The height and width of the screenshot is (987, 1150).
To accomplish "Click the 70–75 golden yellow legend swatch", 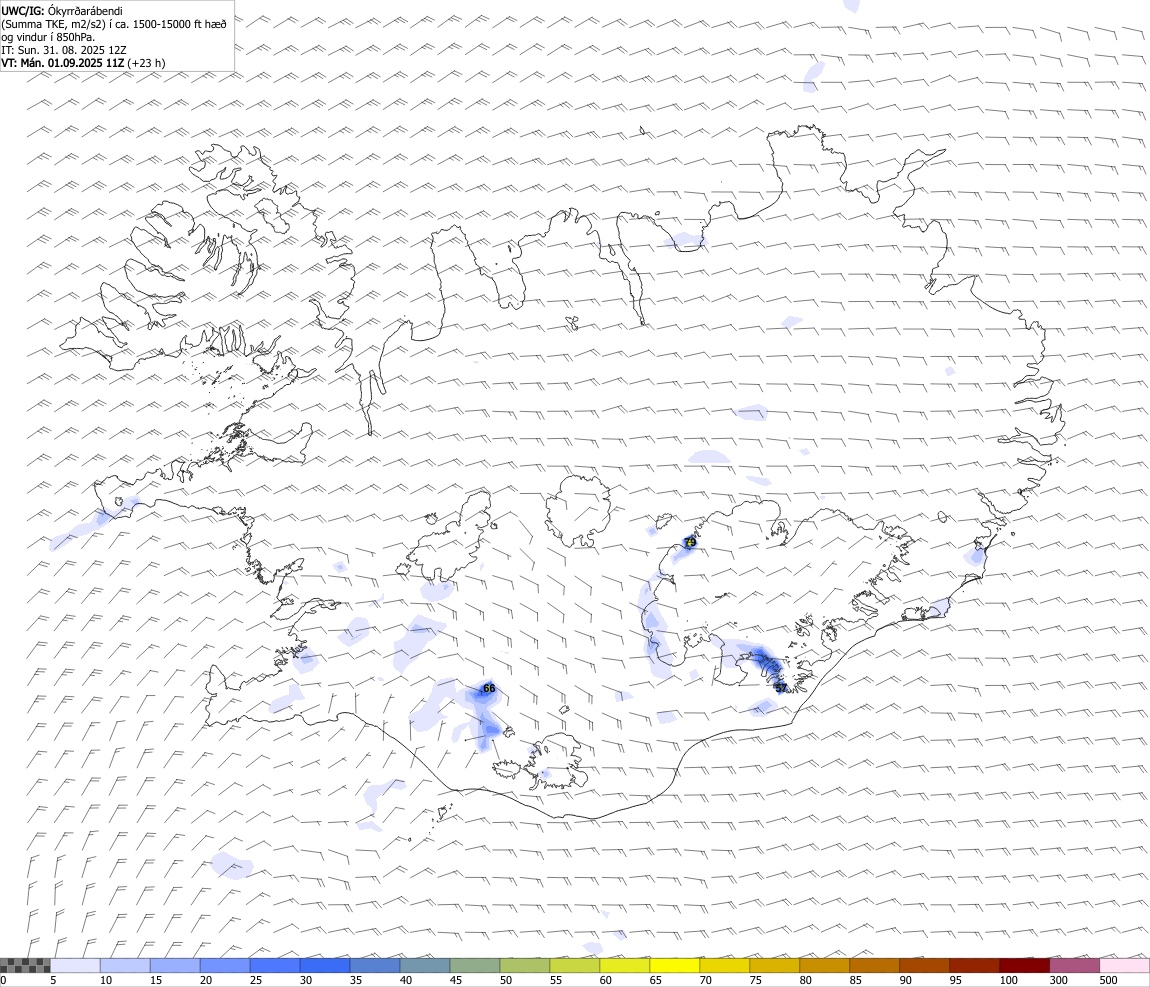I will click(x=725, y=966).
